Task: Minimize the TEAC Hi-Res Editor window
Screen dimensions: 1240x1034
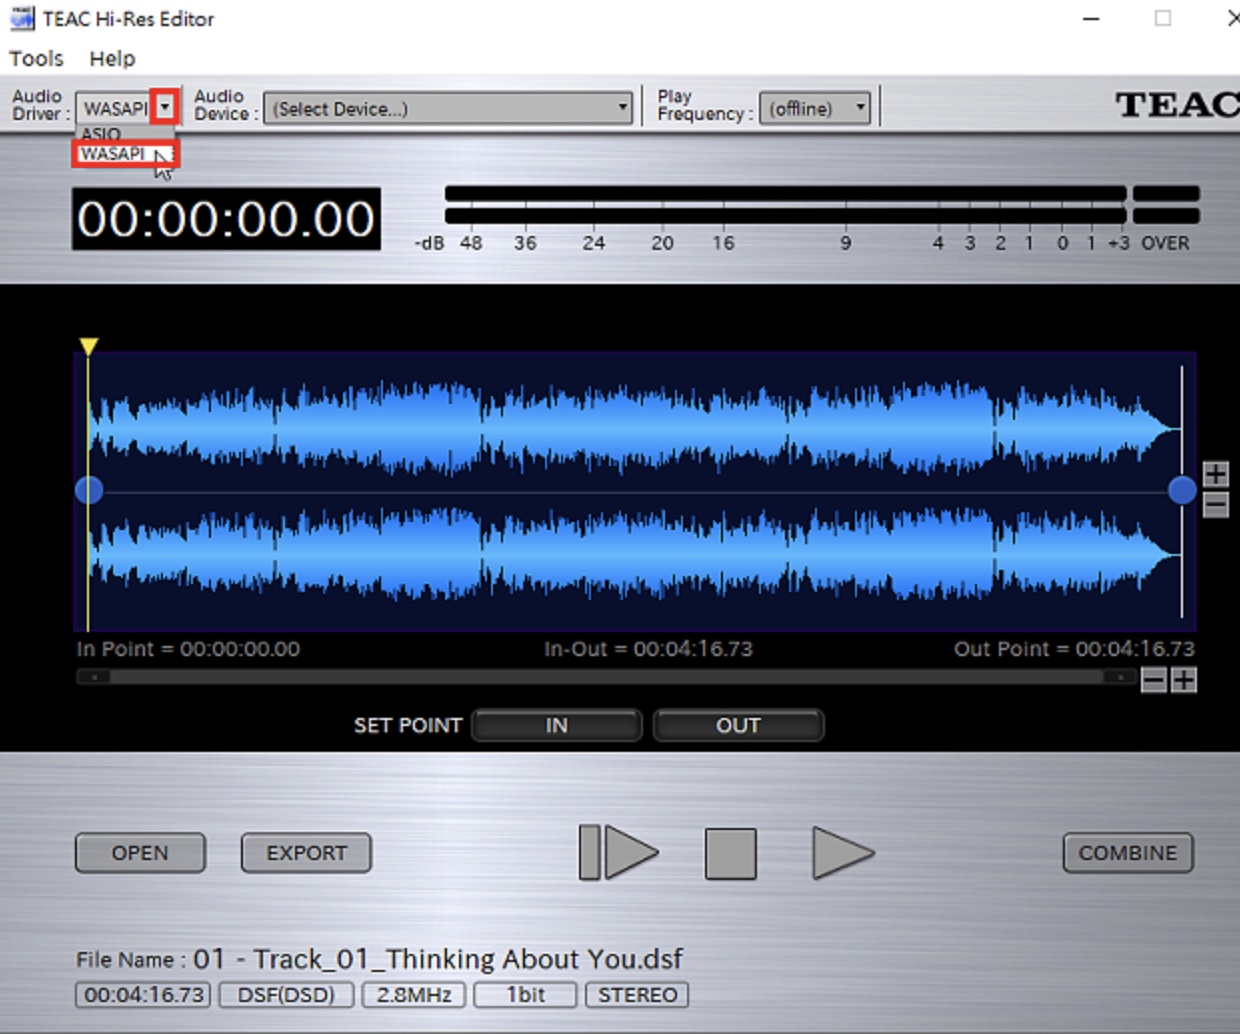Action: pyautogui.click(x=1091, y=18)
